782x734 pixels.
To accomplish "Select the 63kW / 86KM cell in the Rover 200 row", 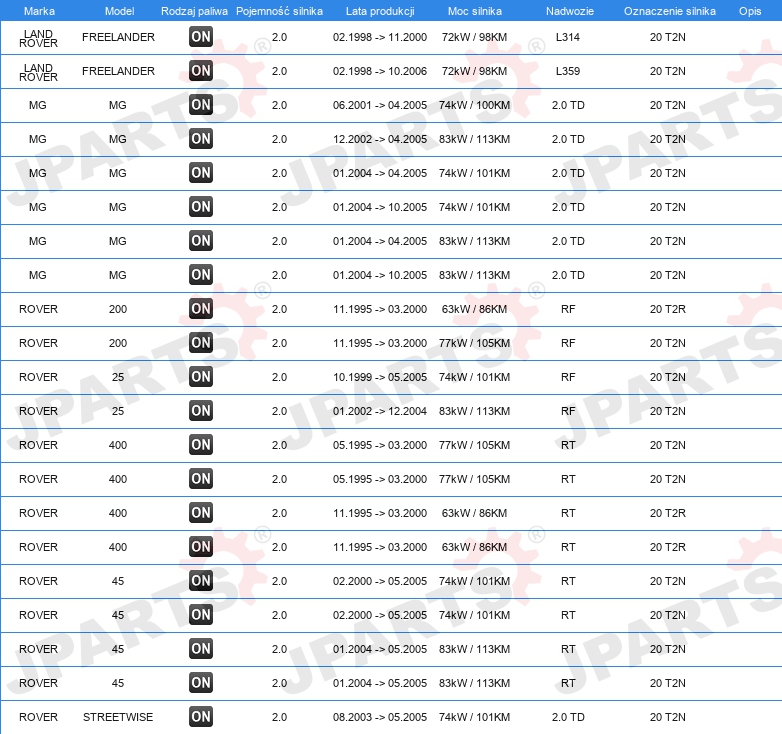I will pos(474,309).
